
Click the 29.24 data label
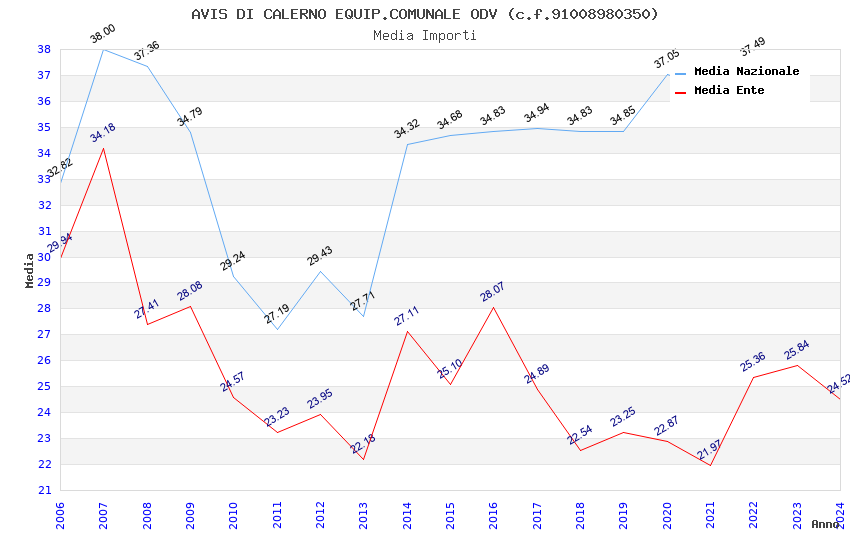[x=233, y=261]
